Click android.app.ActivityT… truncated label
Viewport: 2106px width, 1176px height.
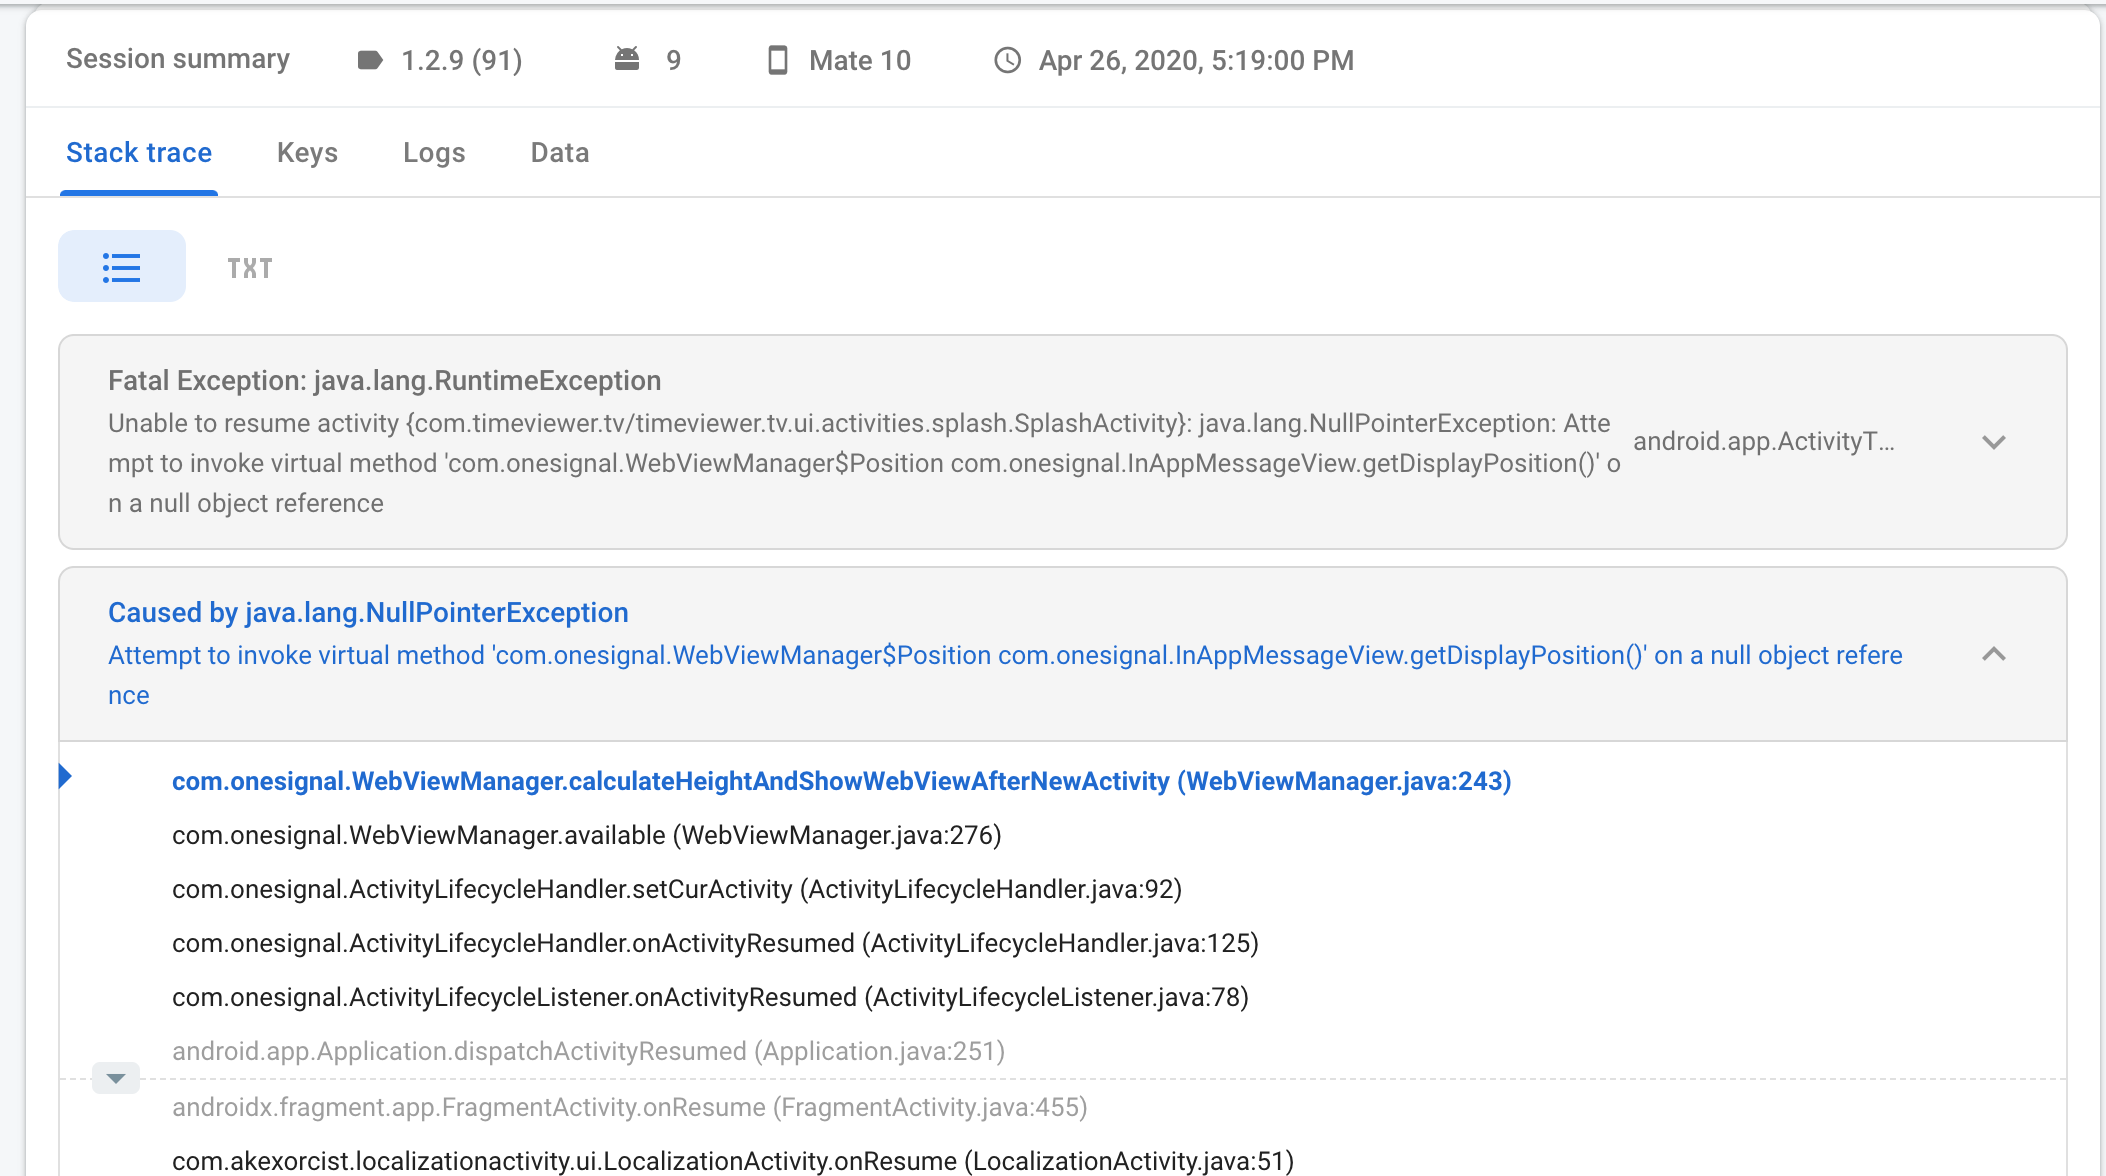tap(1764, 441)
